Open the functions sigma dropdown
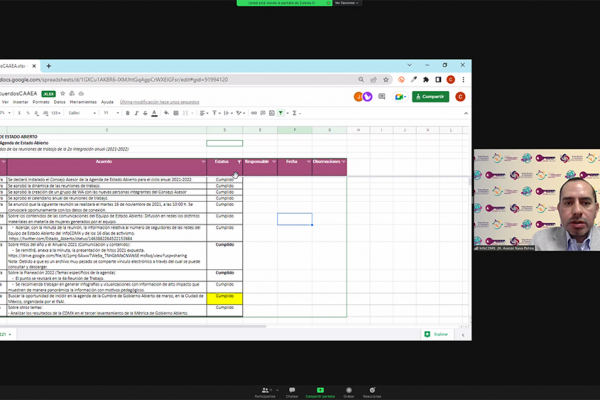 pos(296,113)
